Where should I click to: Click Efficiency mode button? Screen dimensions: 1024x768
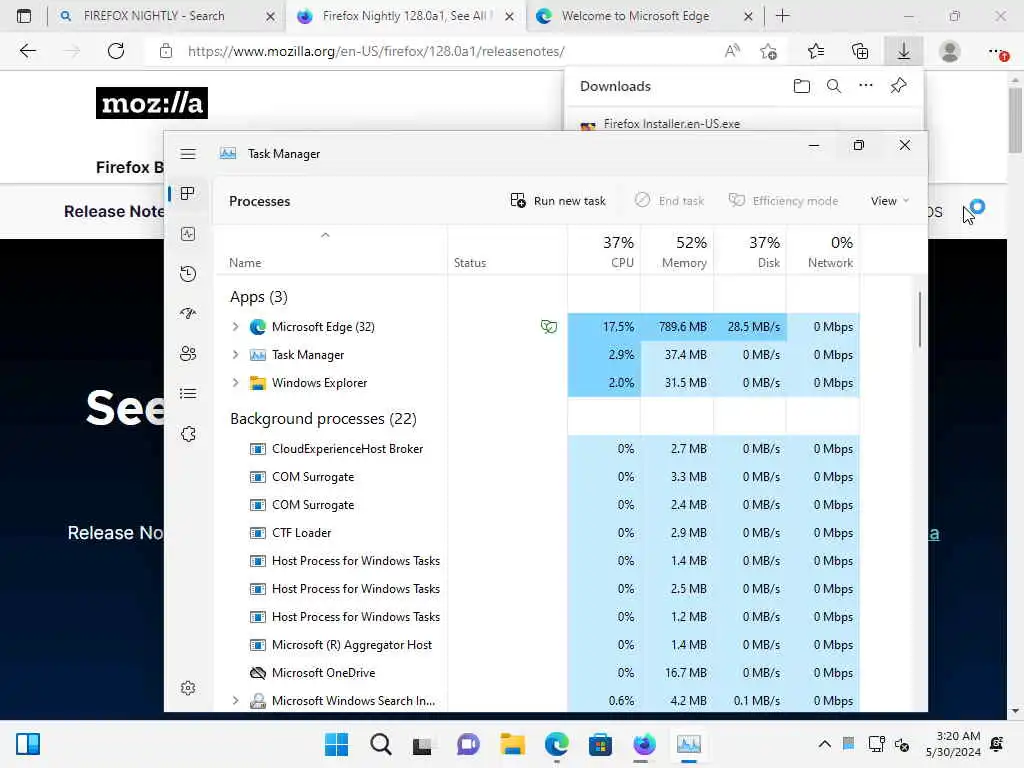coord(783,201)
